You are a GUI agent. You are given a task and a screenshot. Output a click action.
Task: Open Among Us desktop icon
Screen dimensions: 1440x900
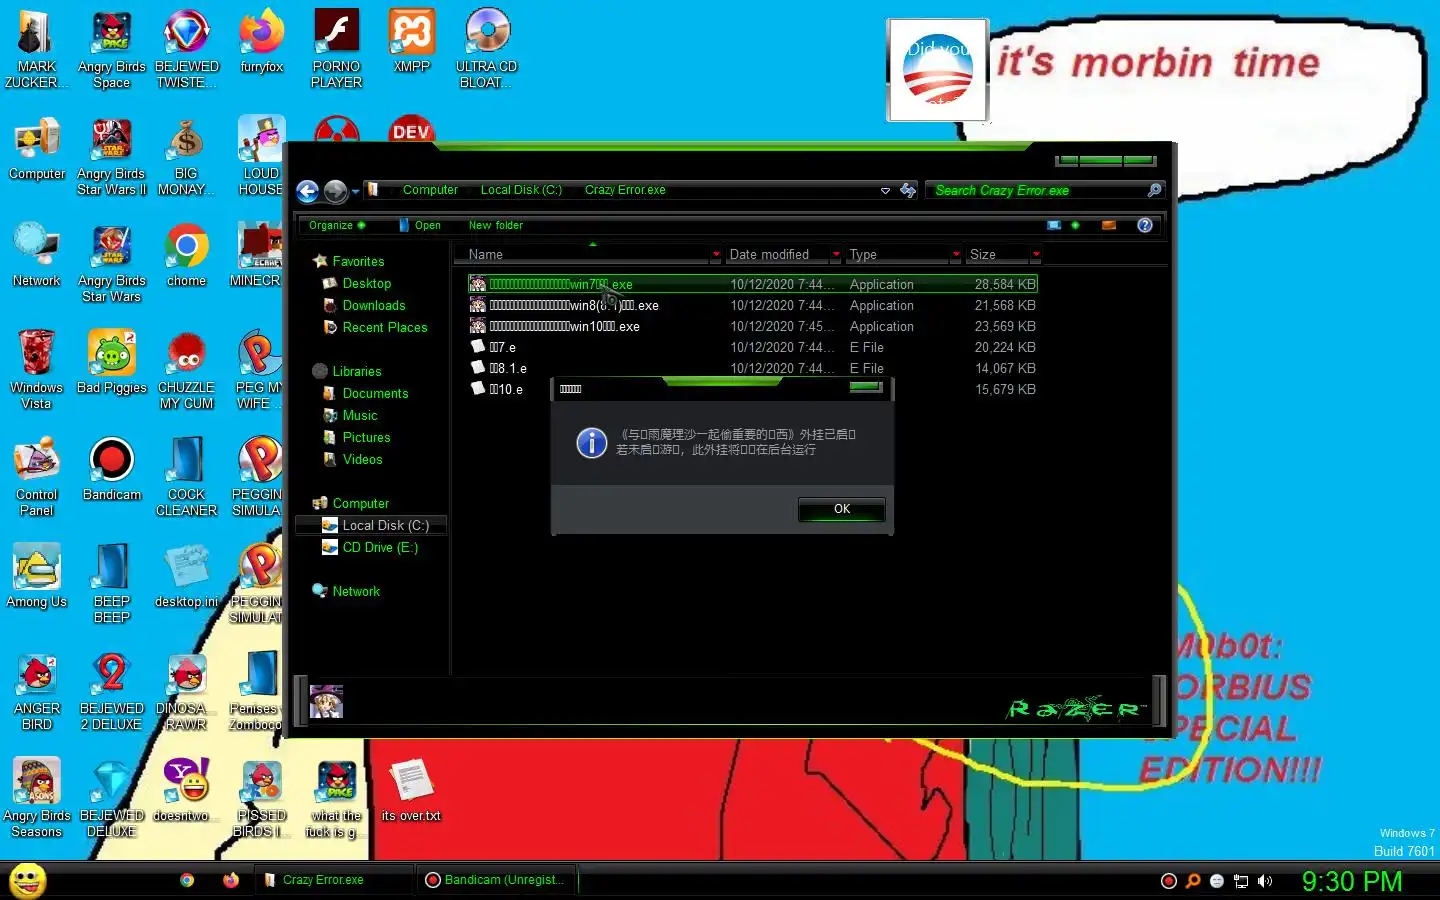coord(36,577)
